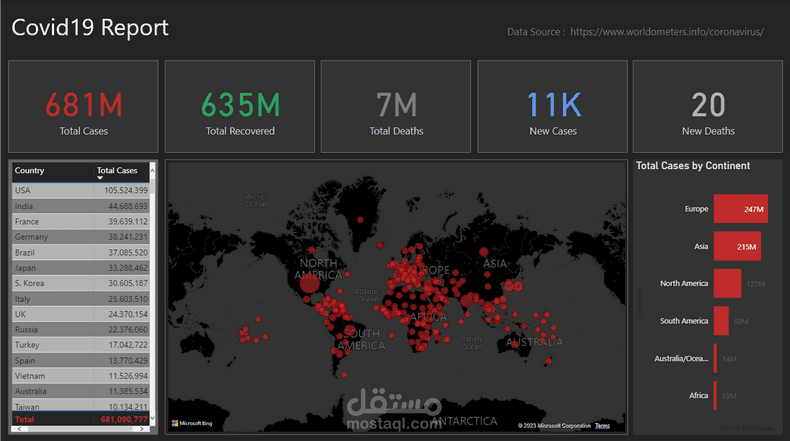Open the Terms link on map
Viewport: 790px width, 441px height.
[602, 426]
